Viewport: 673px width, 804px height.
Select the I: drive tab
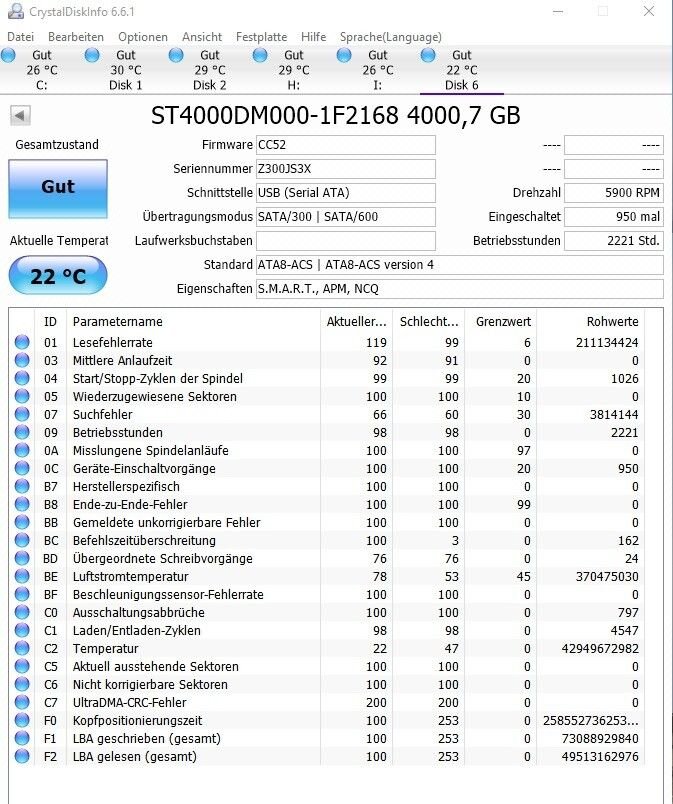click(x=378, y=70)
